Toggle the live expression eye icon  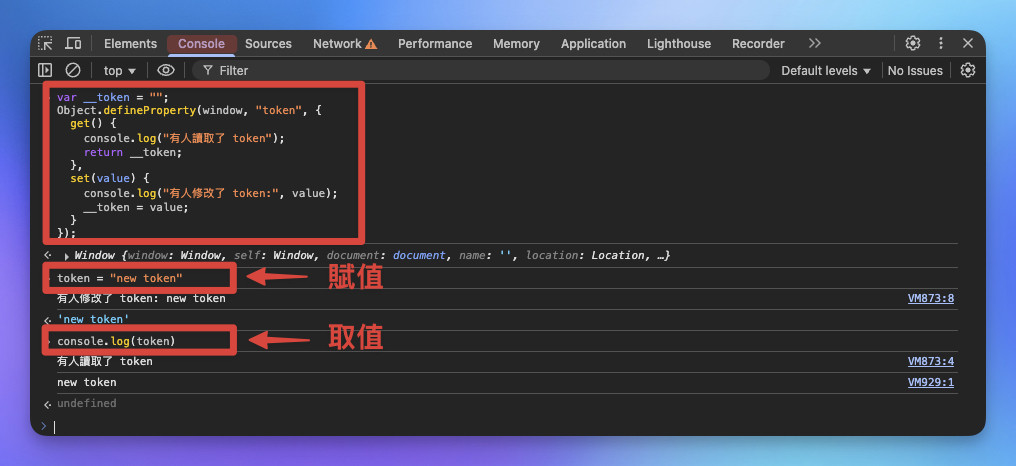tap(166, 70)
